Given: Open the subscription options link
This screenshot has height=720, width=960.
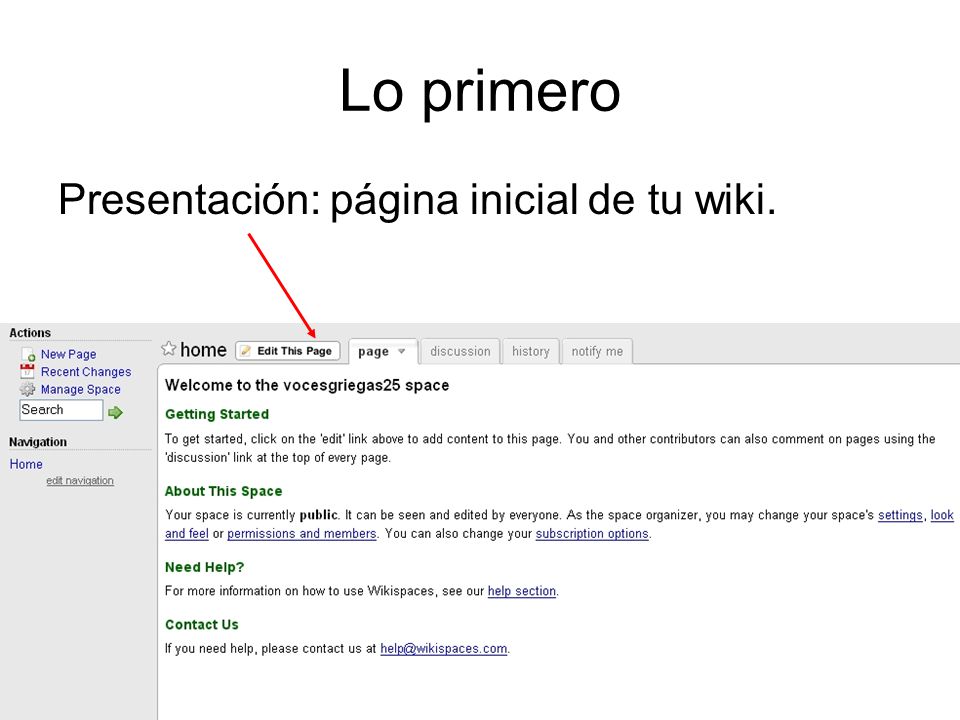Looking at the screenshot, I should (x=592, y=533).
